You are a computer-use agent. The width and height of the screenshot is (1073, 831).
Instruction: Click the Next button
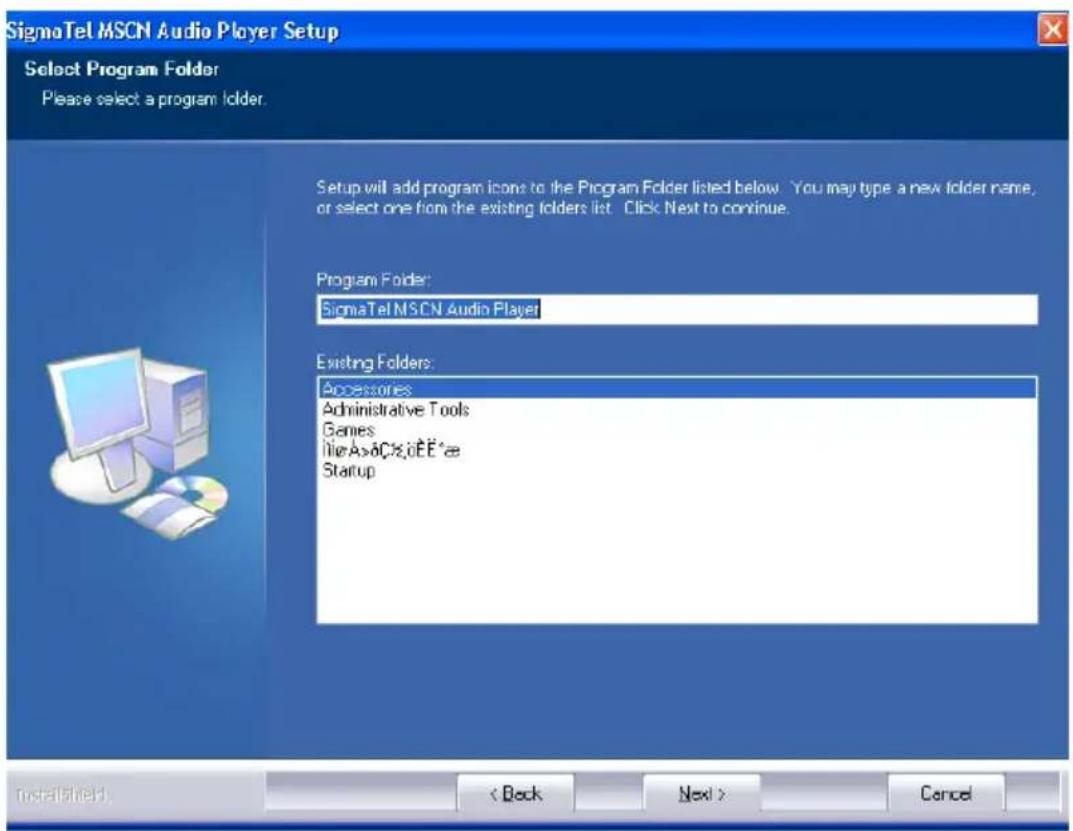click(701, 793)
